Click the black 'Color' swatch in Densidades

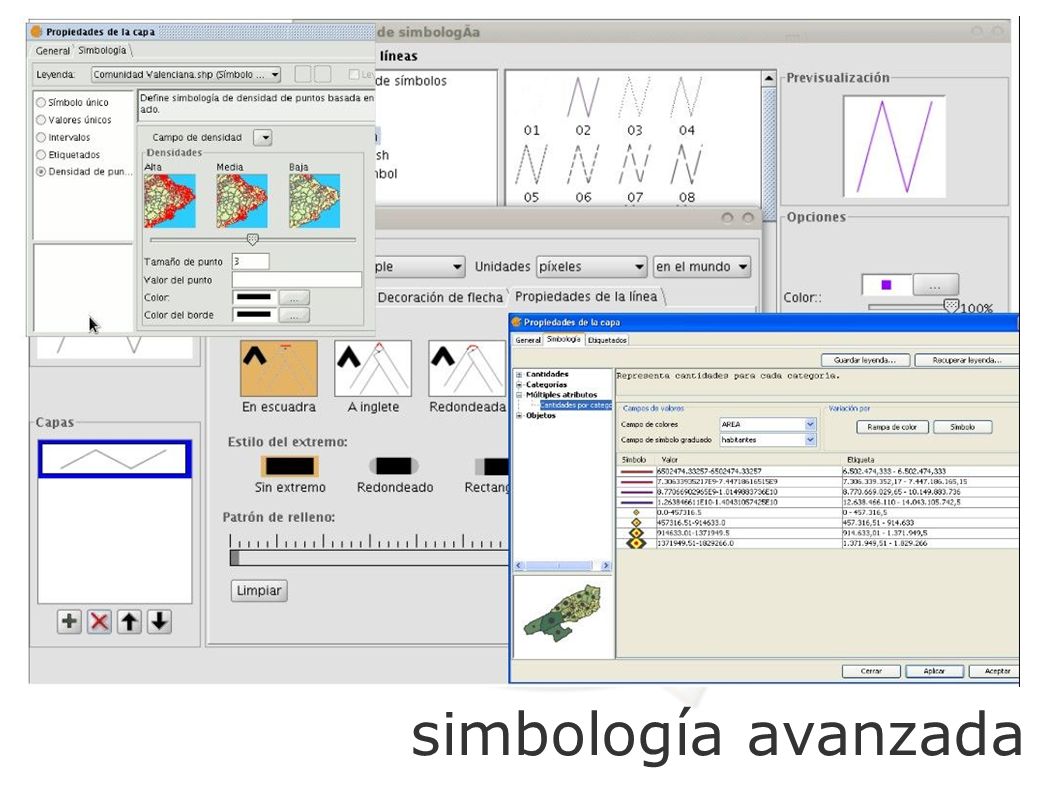click(254, 297)
